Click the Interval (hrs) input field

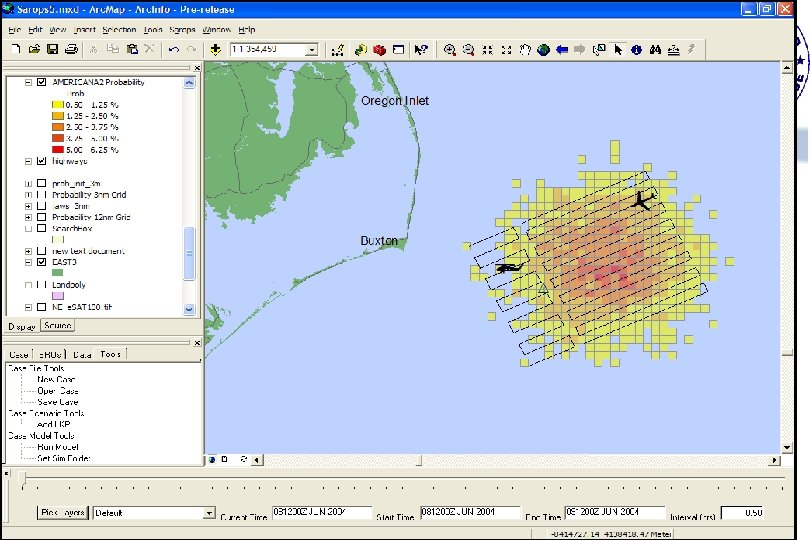click(x=741, y=512)
